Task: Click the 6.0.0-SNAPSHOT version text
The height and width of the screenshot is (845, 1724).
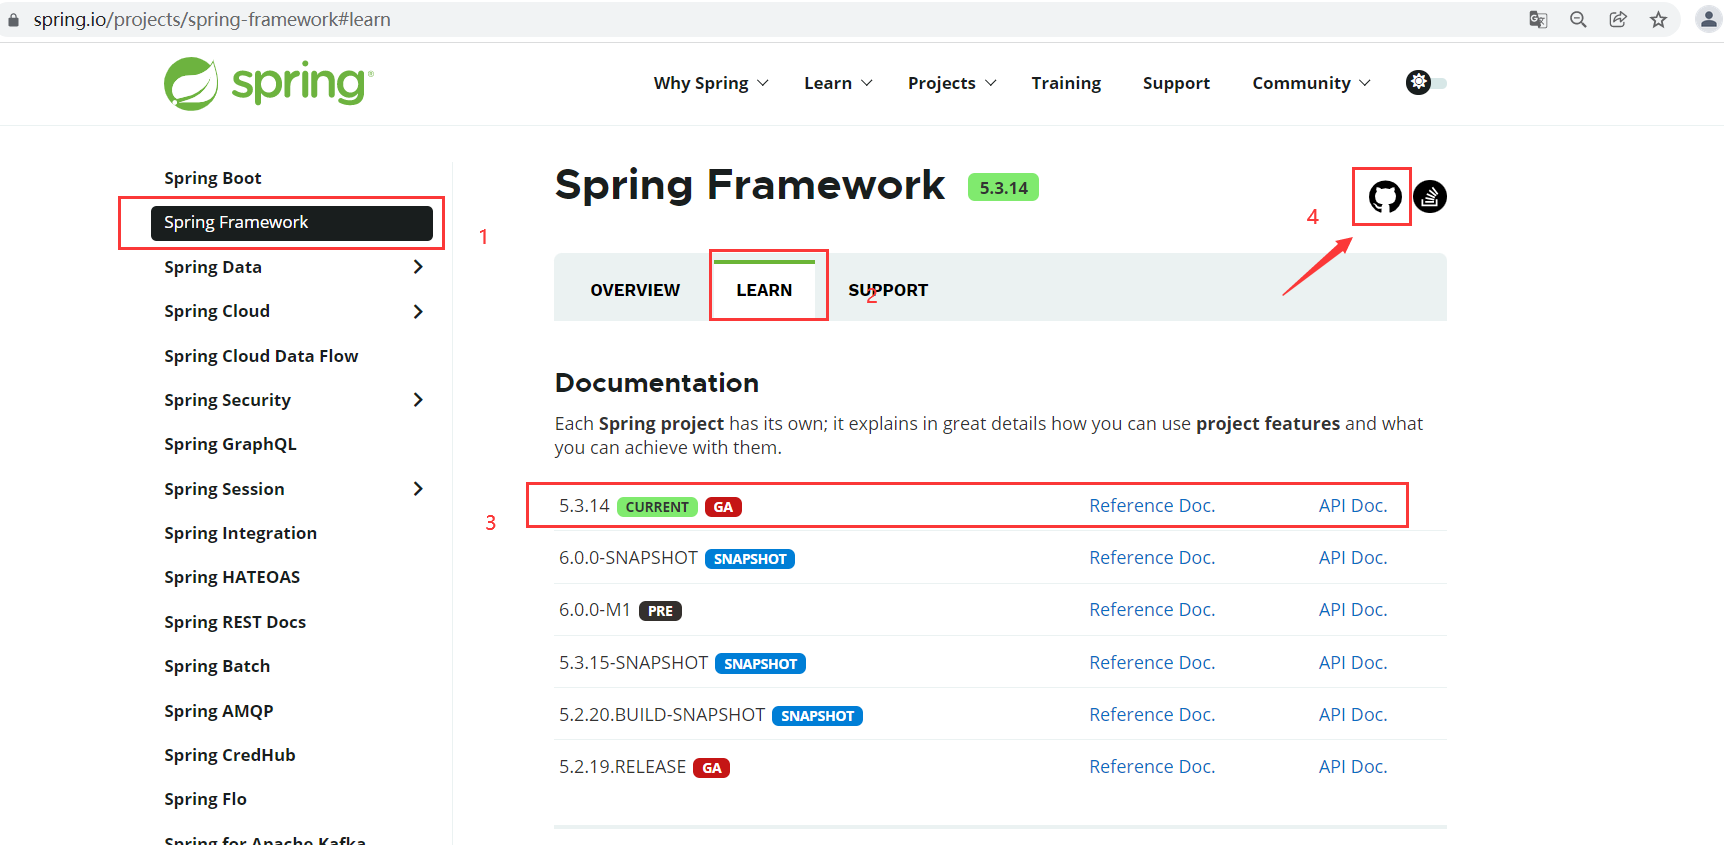Action: 628,558
